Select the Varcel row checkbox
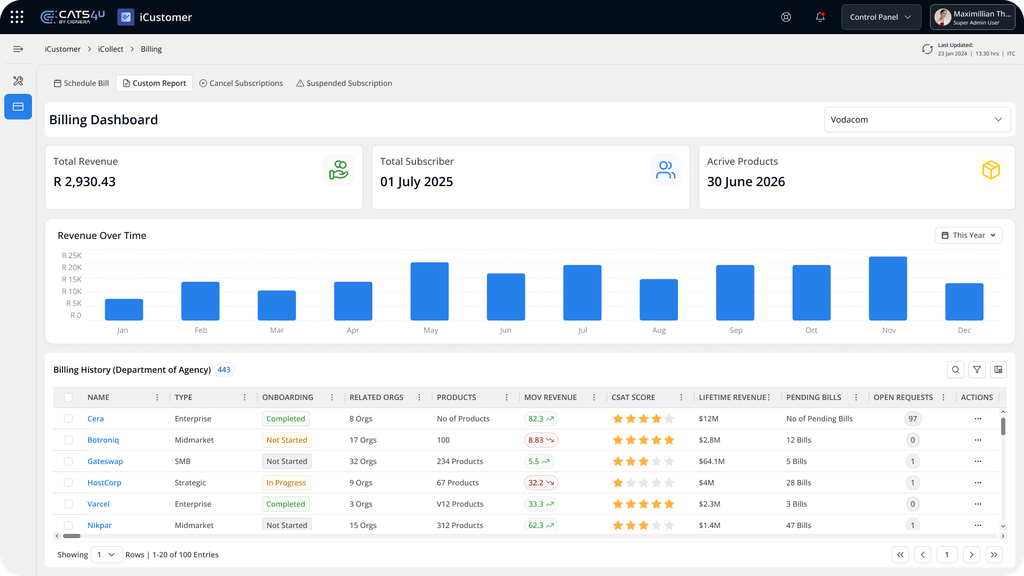 tap(69, 504)
